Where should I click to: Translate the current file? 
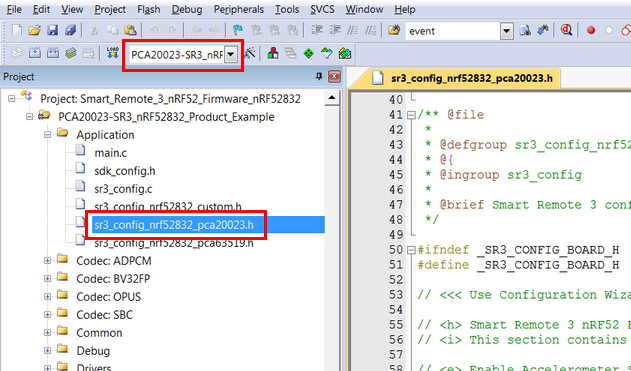tap(16, 53)
